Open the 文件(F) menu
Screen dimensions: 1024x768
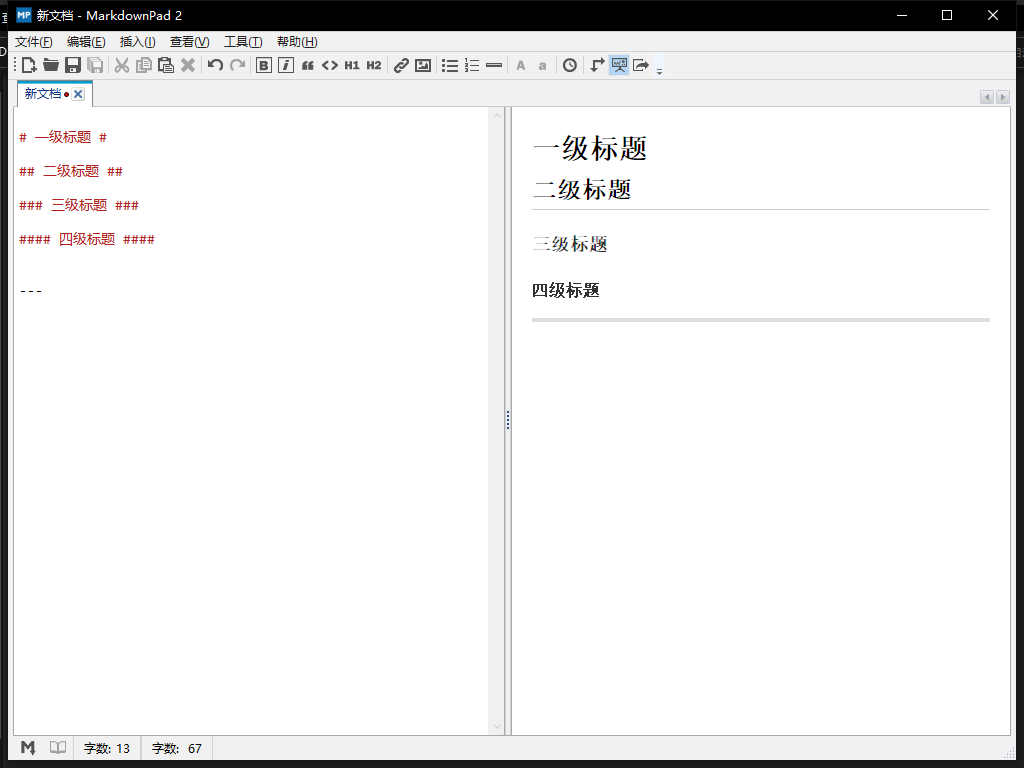(x=34, y=42)
